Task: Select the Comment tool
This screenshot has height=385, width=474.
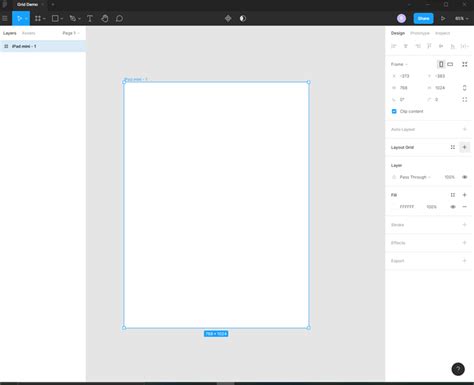Action: click(119, 19)
